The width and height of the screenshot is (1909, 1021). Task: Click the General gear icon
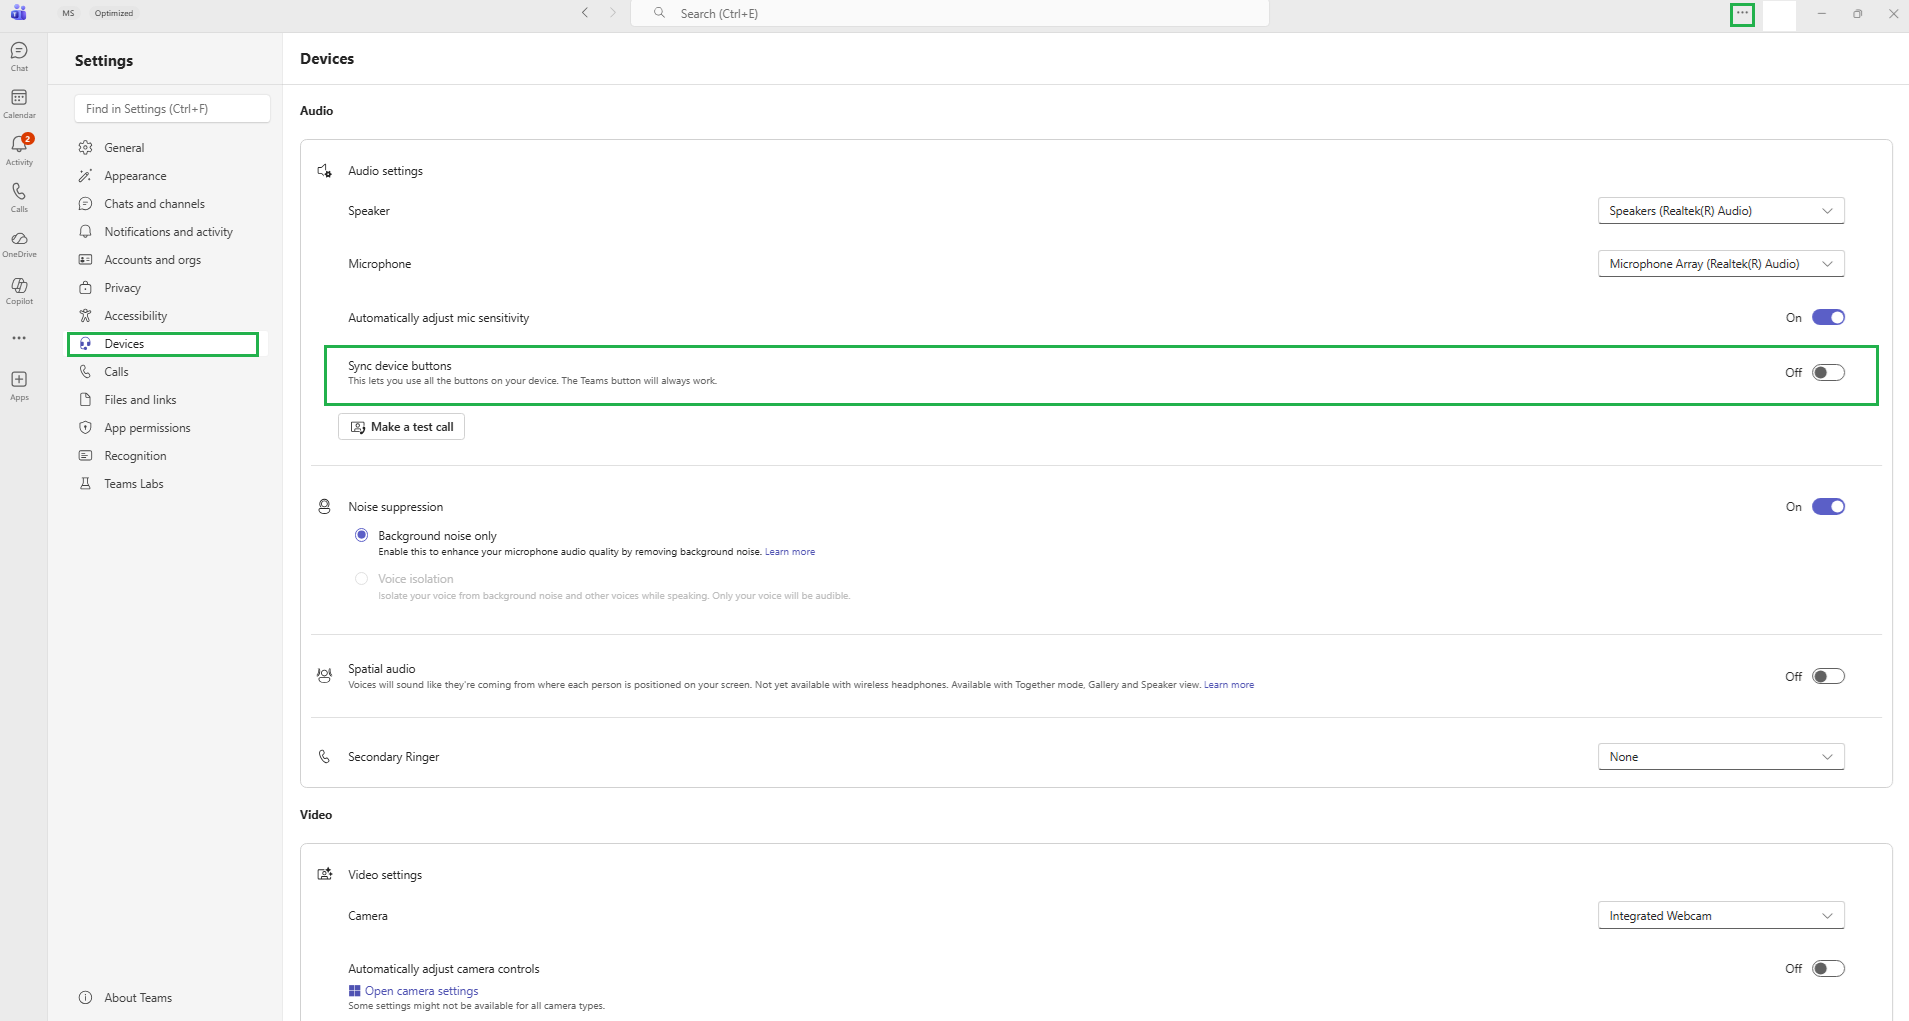tap(86, 148)
